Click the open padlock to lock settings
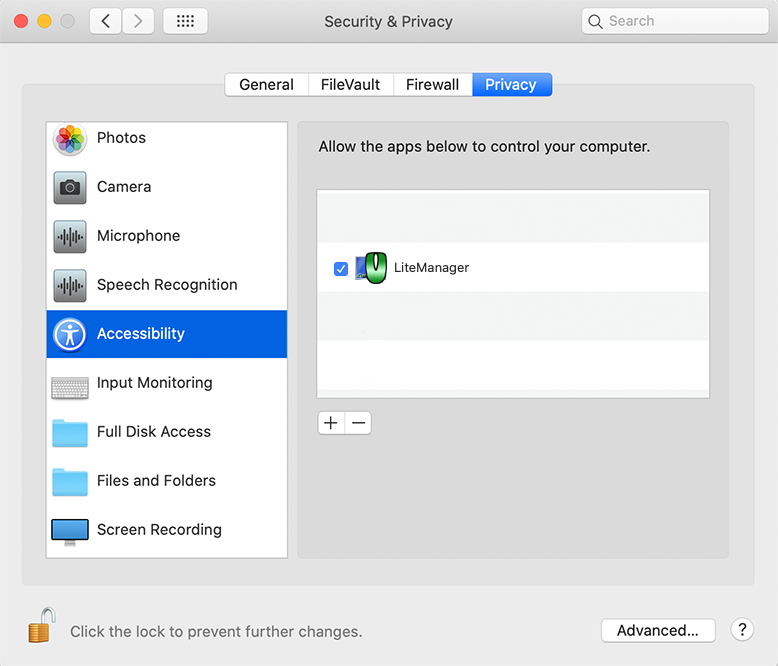The height and width of the screenshot is (666, 778). [x=41, y=625]
